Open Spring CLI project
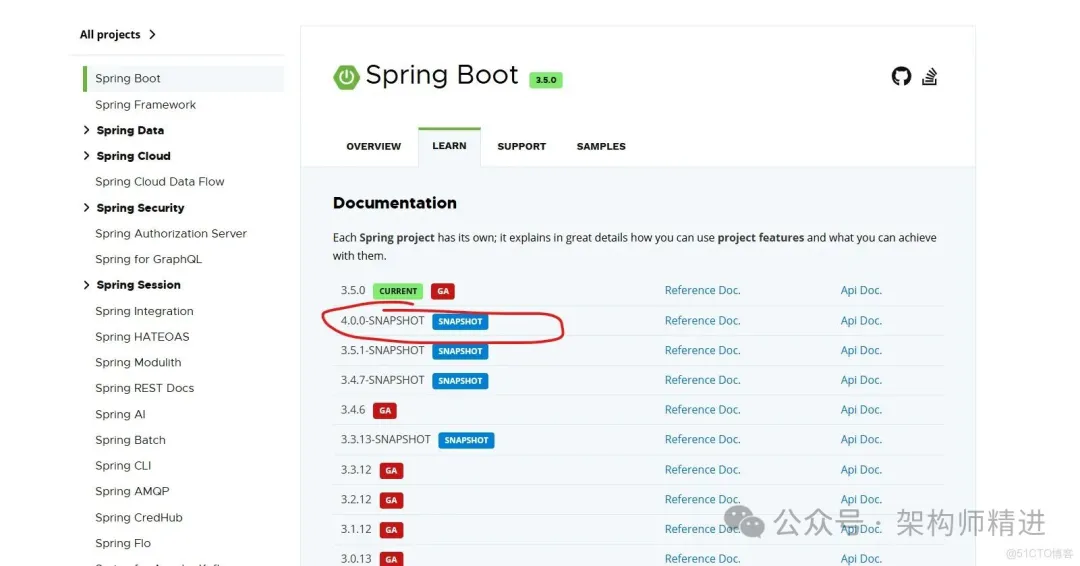Image resolution: width=1080 pixels, height=566 pixels. click(123, 465)
